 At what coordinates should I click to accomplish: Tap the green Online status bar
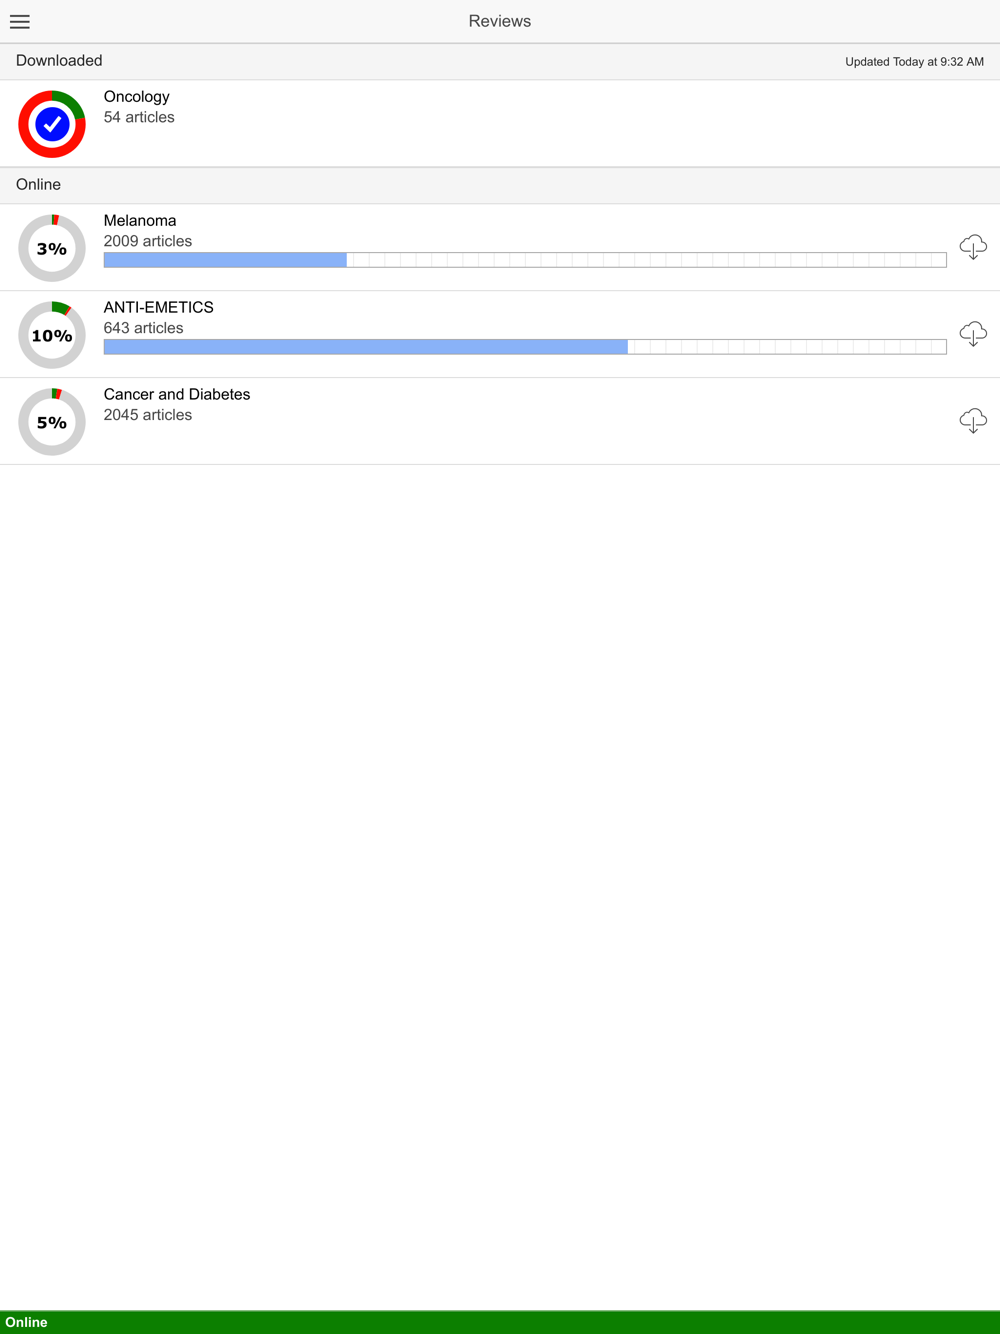point(500,1322)
